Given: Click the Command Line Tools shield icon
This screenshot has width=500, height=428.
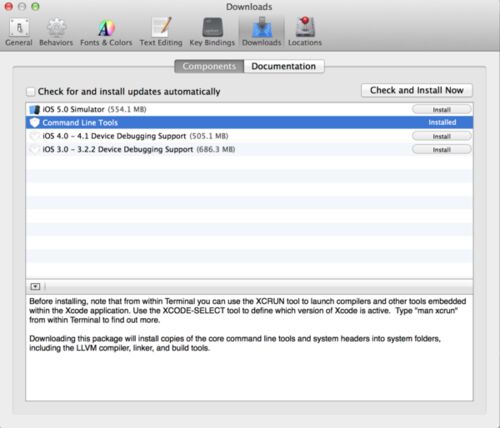Looking at the screenshot, I should pyautogui.click(x=35, y=123).
